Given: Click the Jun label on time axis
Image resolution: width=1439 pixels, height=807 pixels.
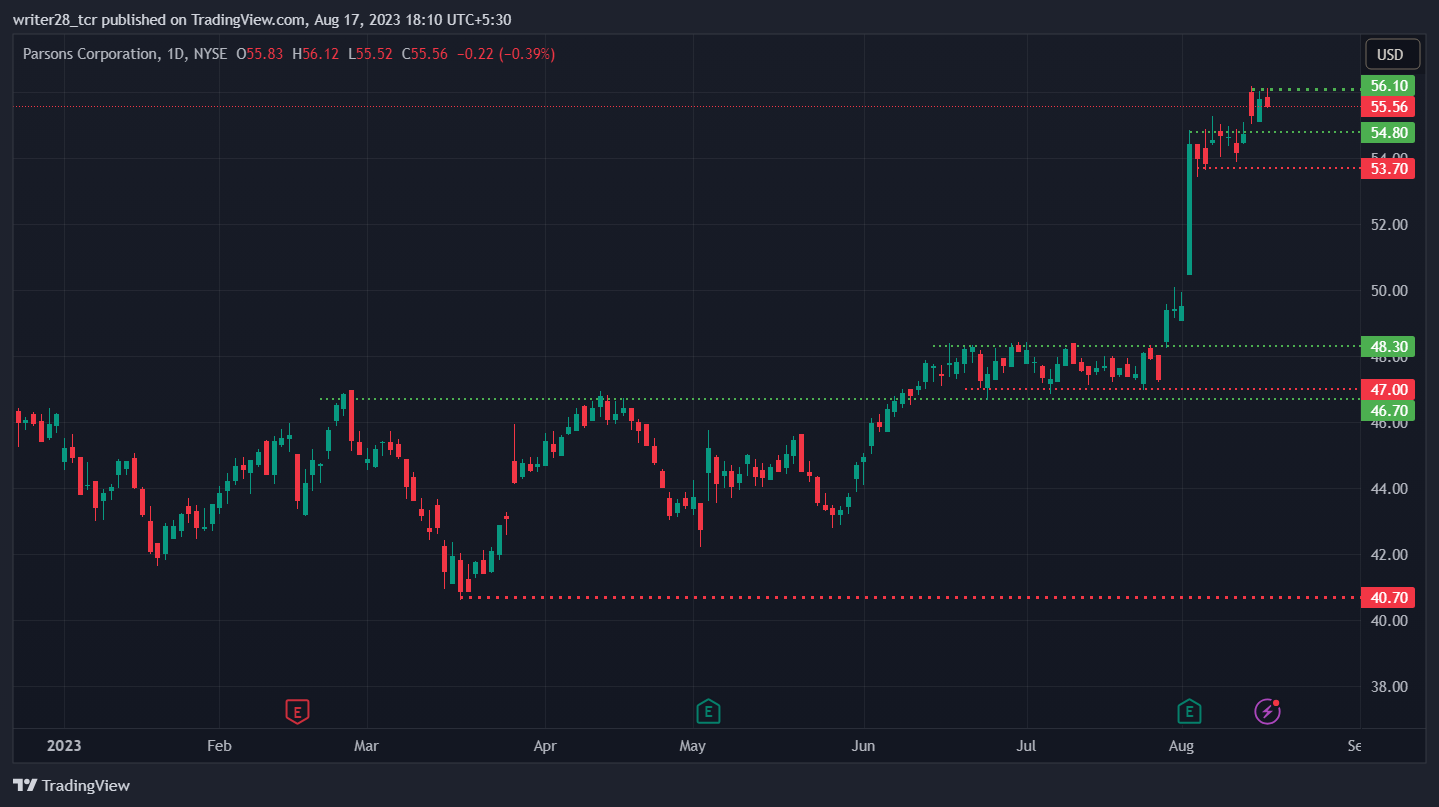Looking at the screenshot, I should (864, 746).
